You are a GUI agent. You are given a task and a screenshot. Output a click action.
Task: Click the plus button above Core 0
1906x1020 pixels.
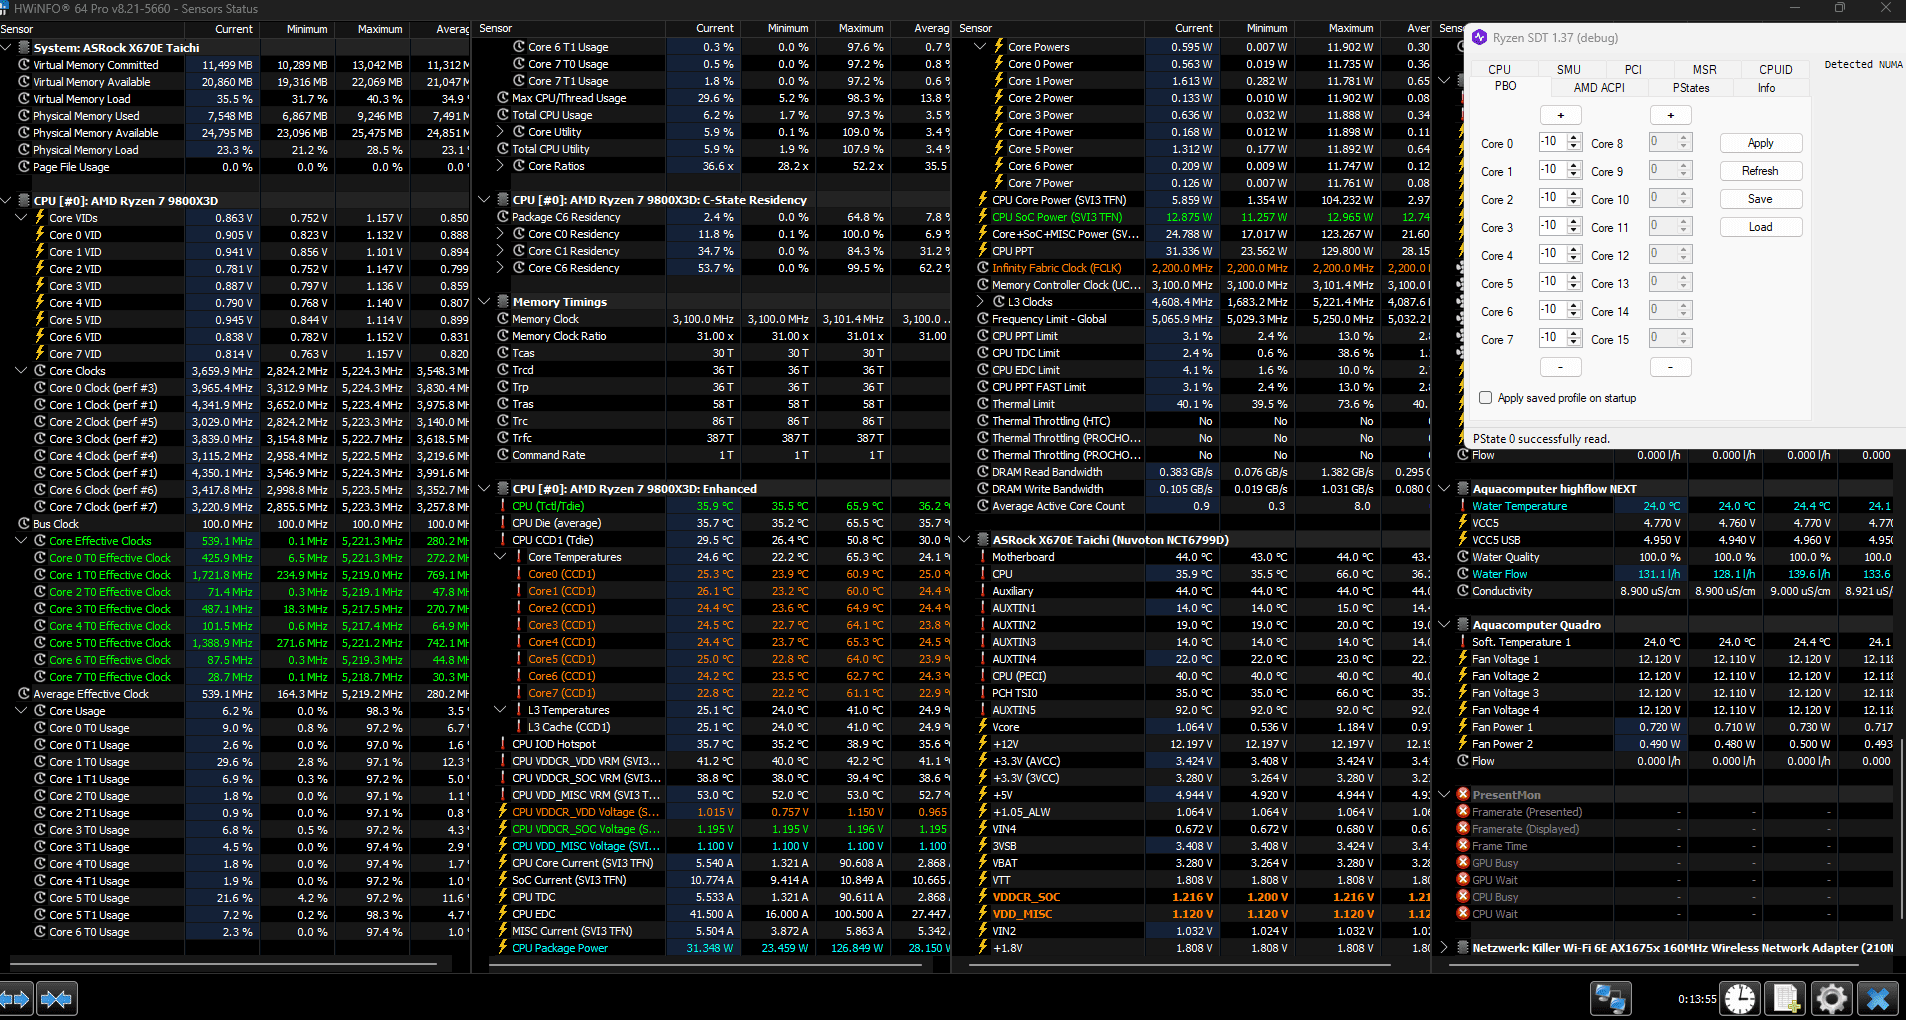point(1560,115)
